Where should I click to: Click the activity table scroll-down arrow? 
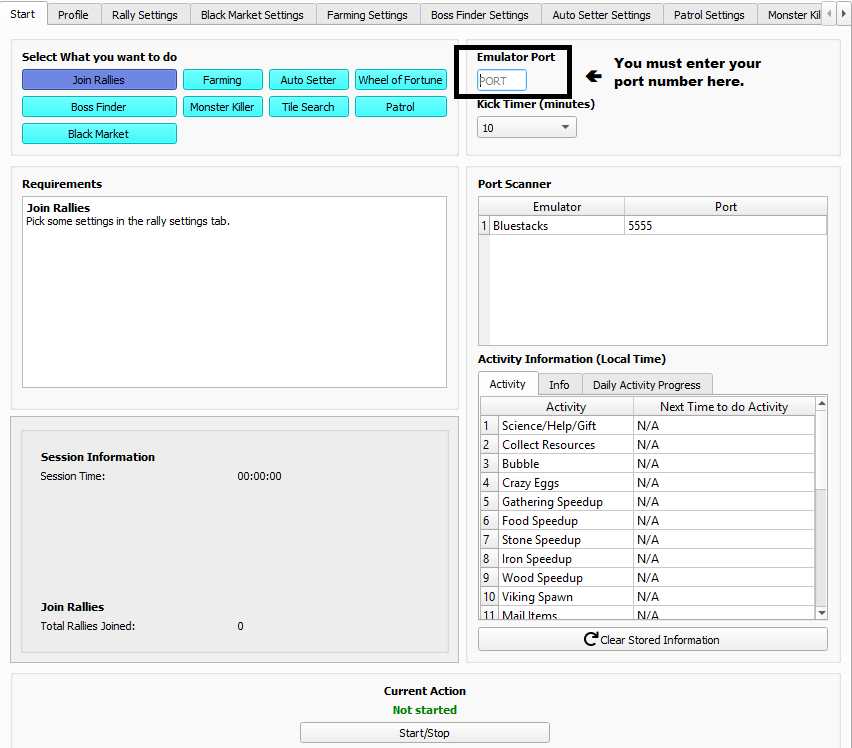pos(822,613)
